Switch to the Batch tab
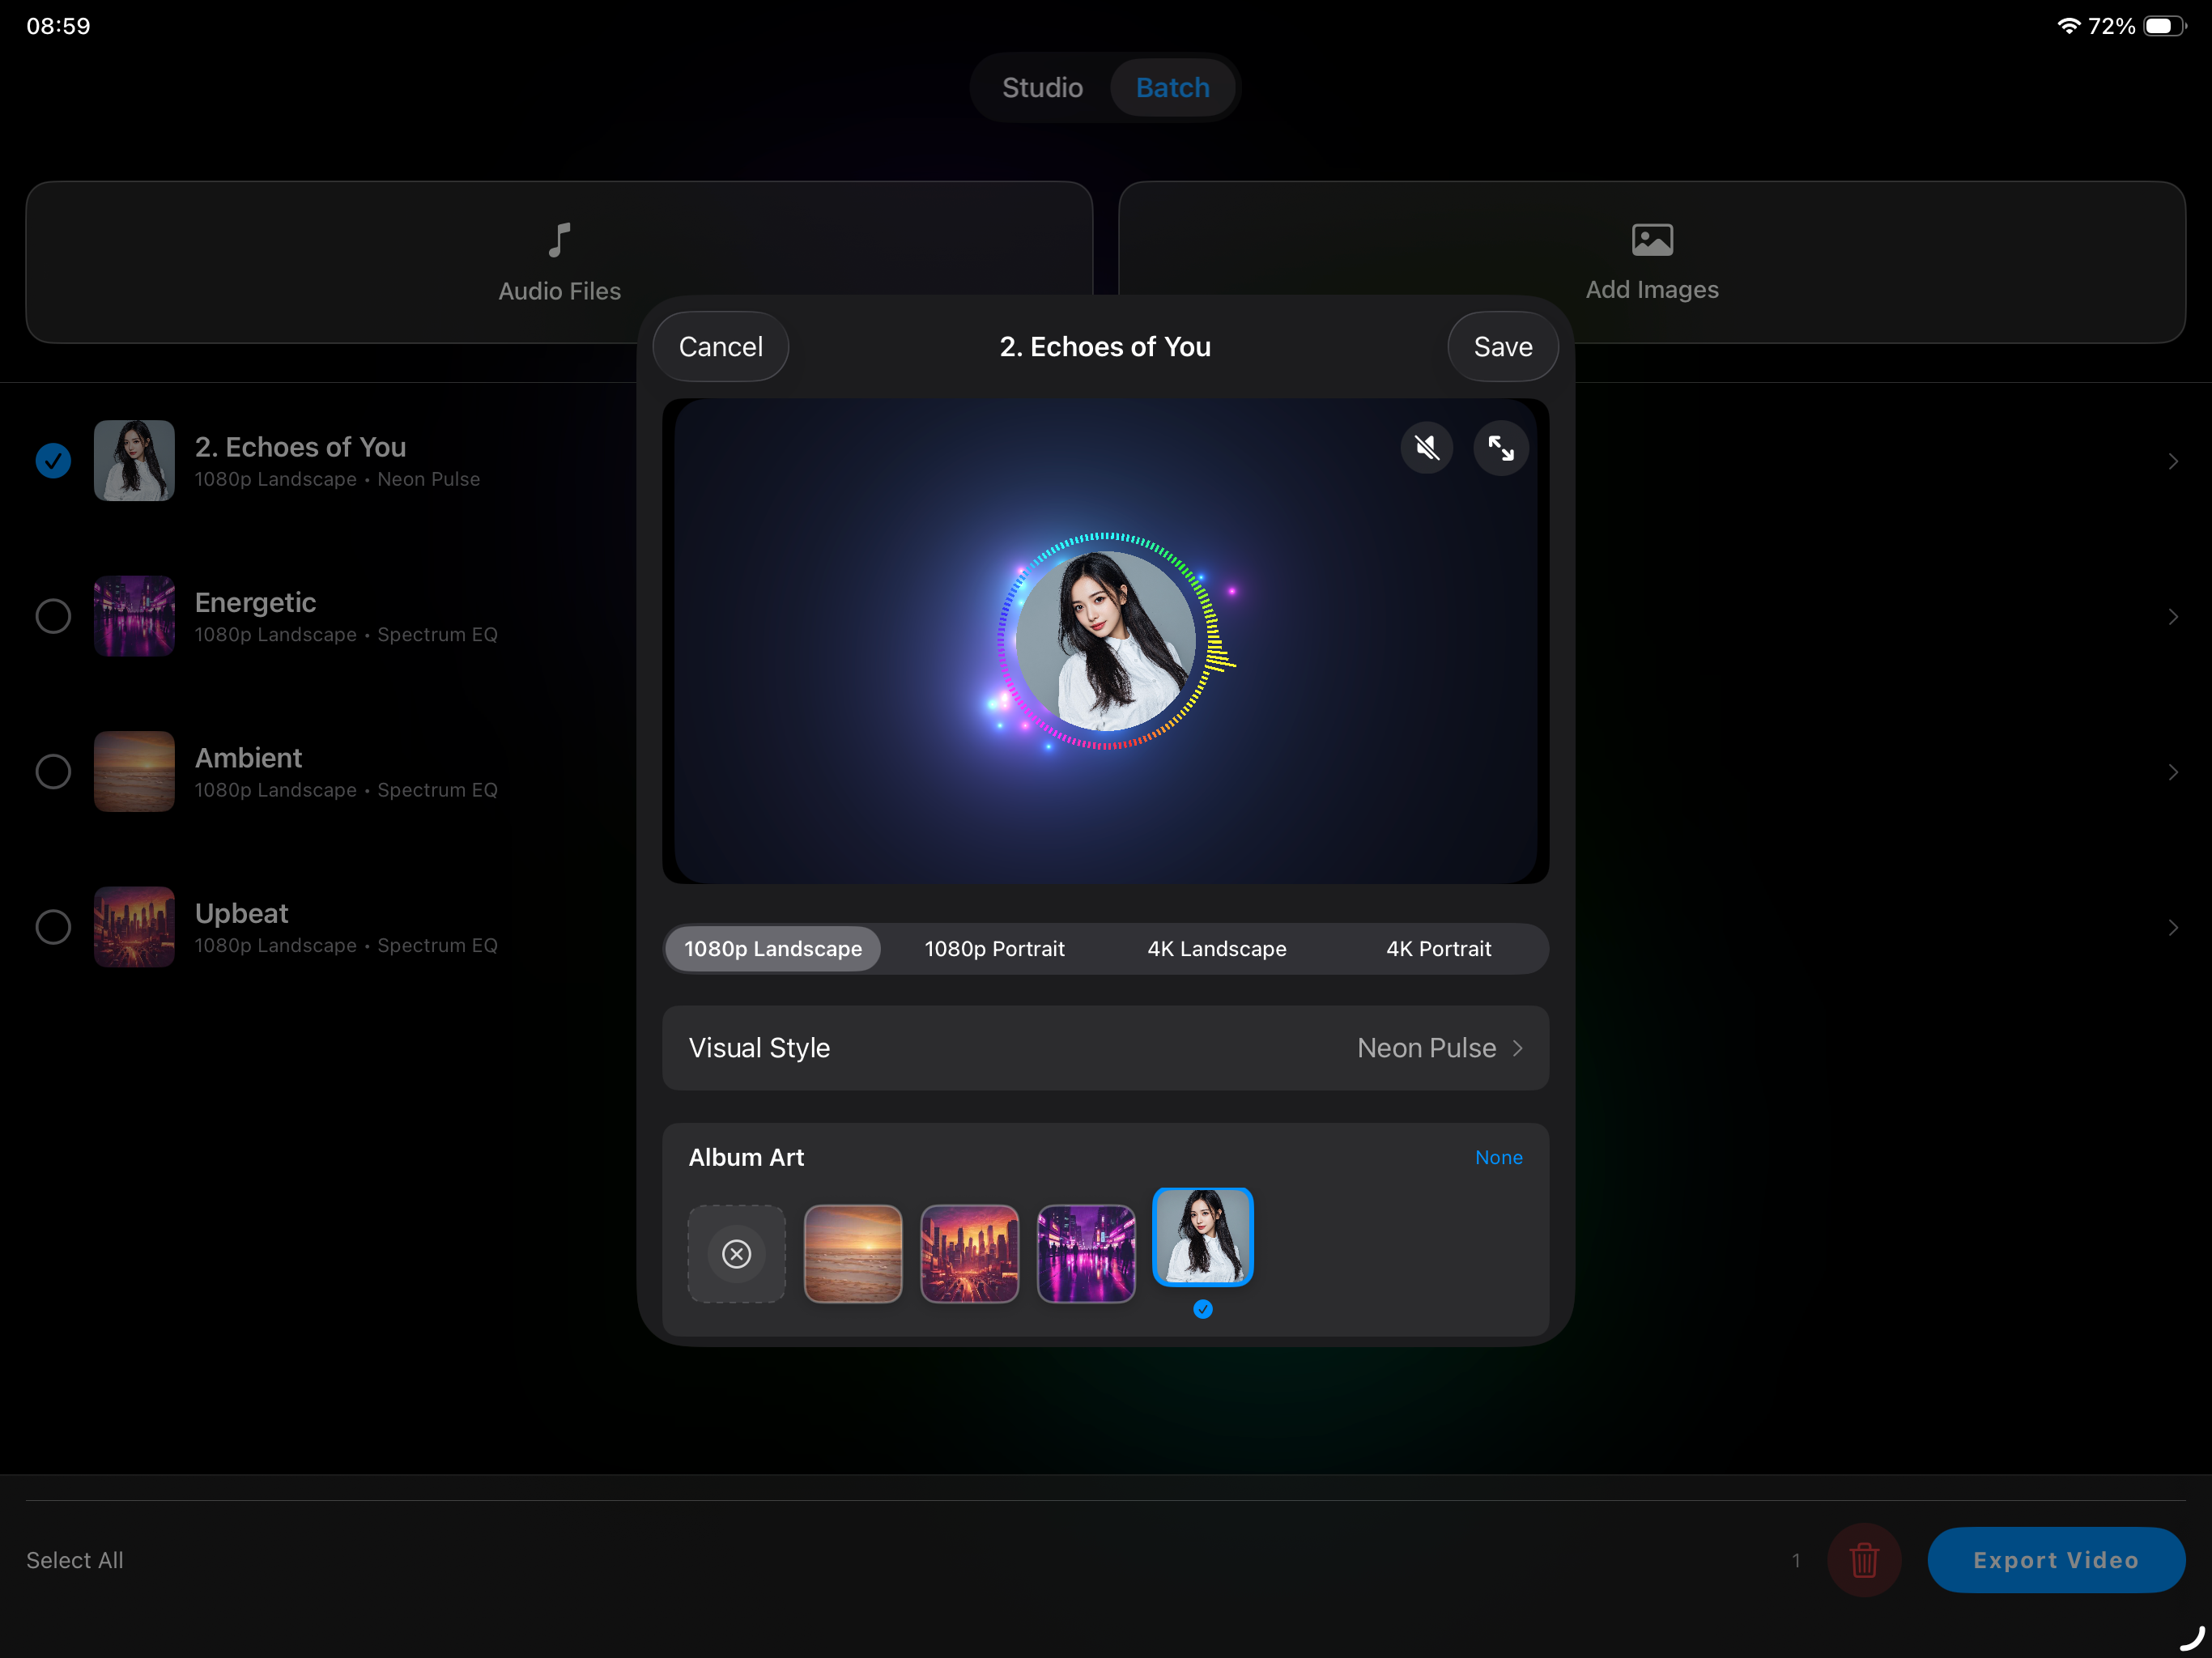The image size is (2212, 1658). 1172,88
